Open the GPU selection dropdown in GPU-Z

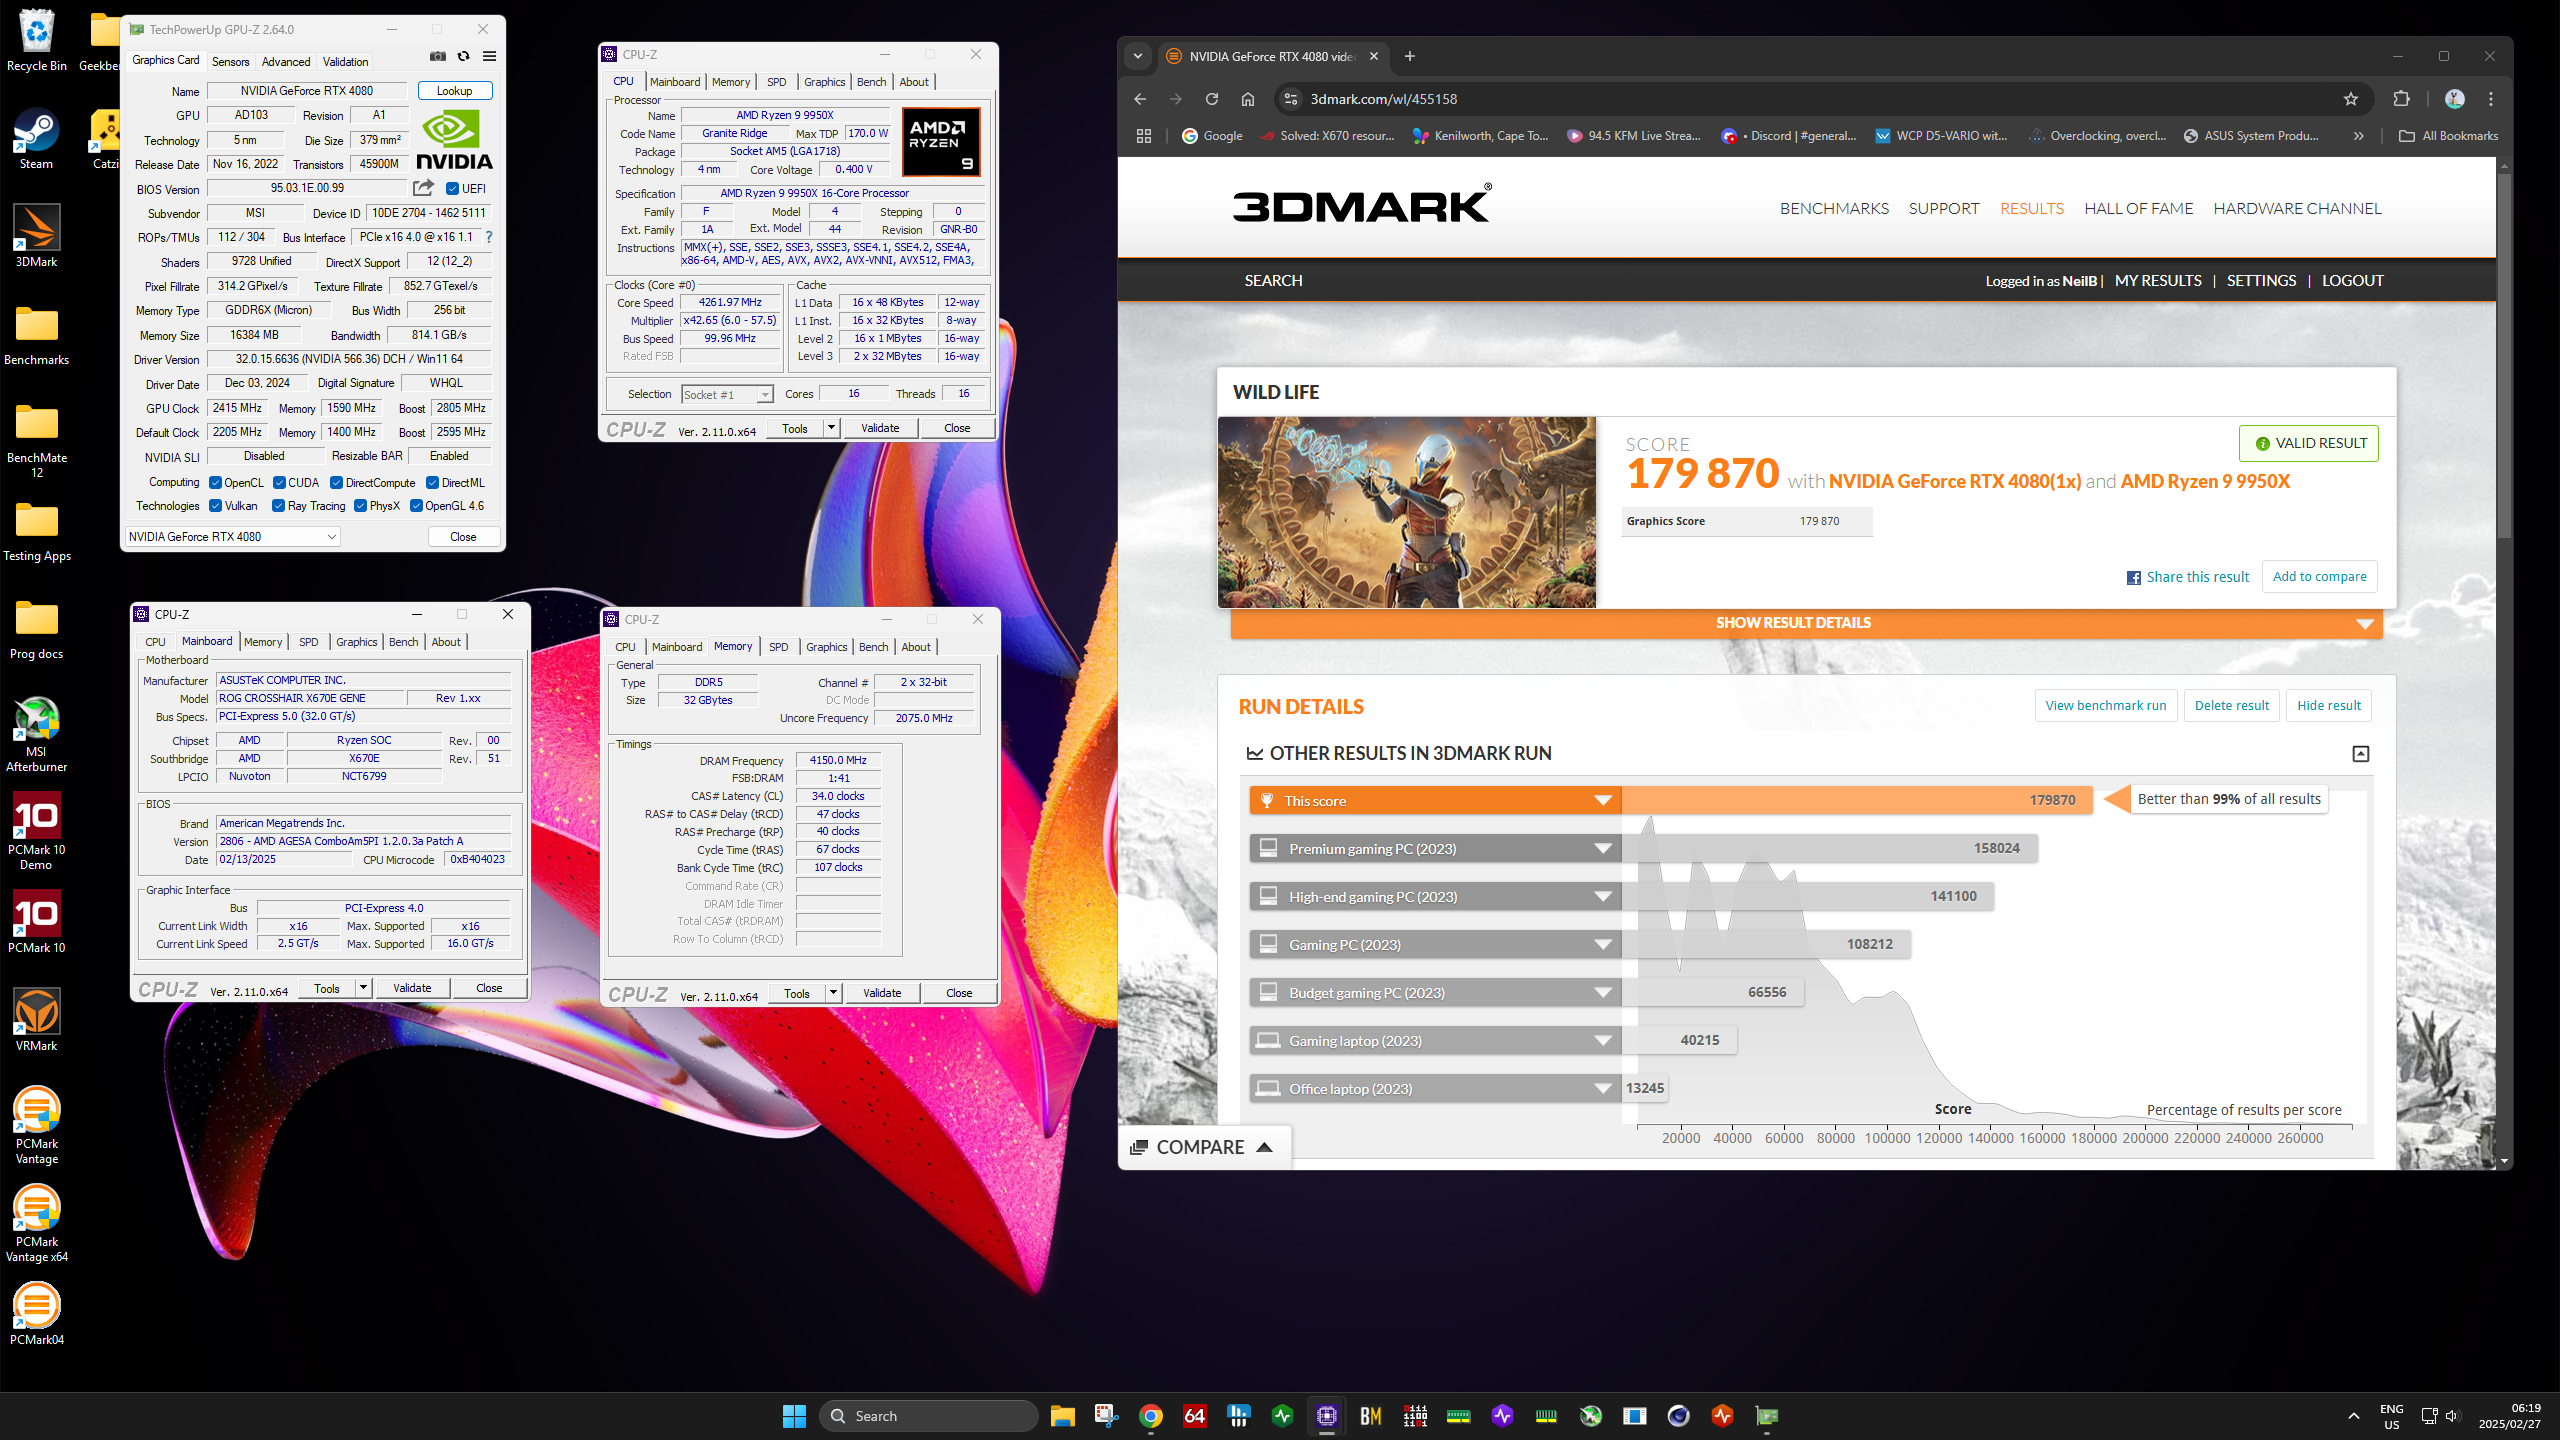pyautogui.click(x=233, y=537)
